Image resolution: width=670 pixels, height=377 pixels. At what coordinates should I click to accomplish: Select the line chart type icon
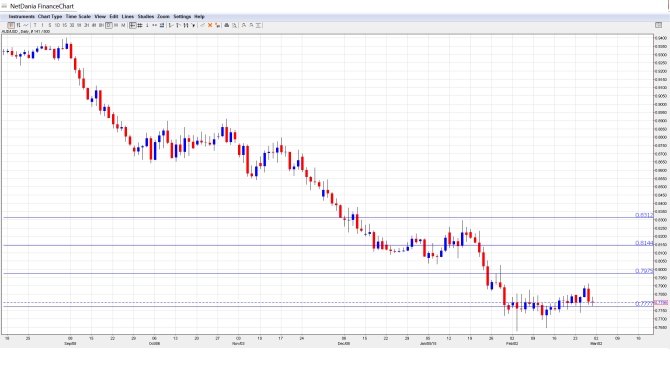[x=26, y=26]
